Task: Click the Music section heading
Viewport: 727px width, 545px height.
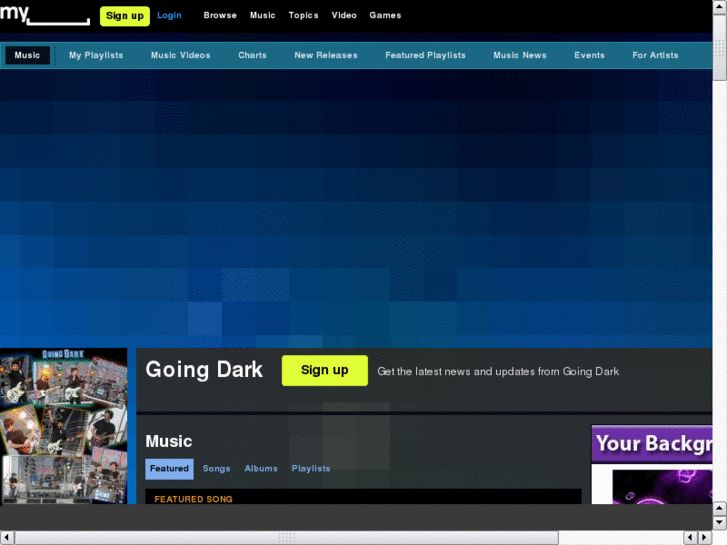Action: point(169,441)
